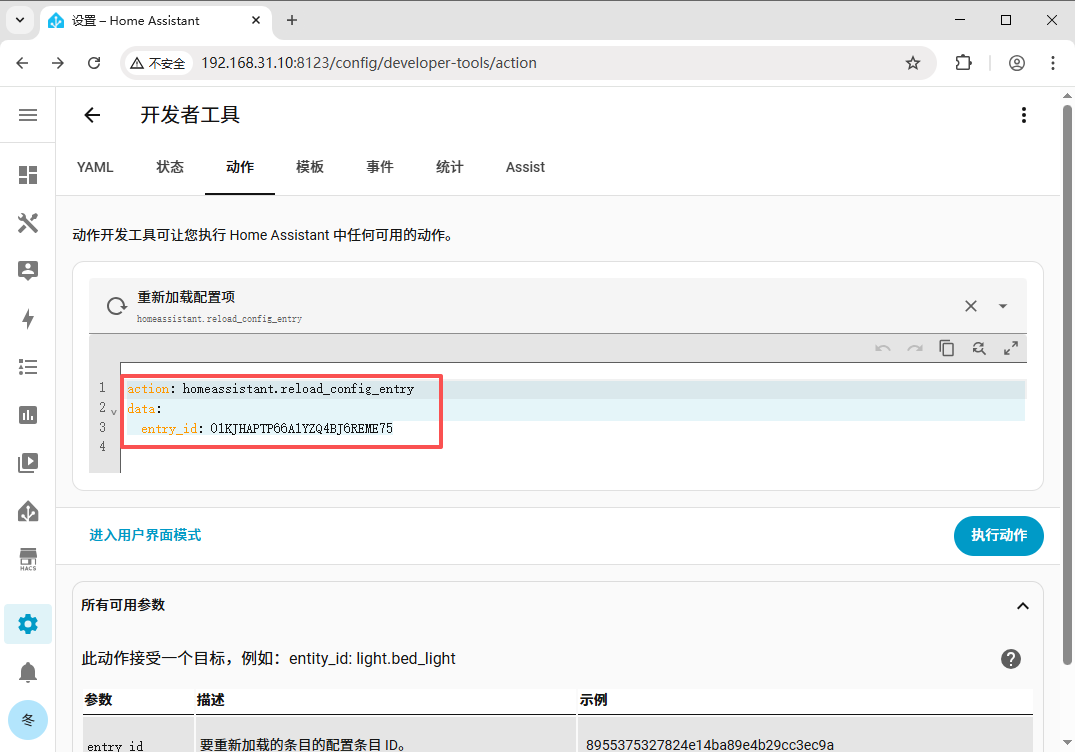Click the 重新加载配置项 action field

click(x=558, y=306)
